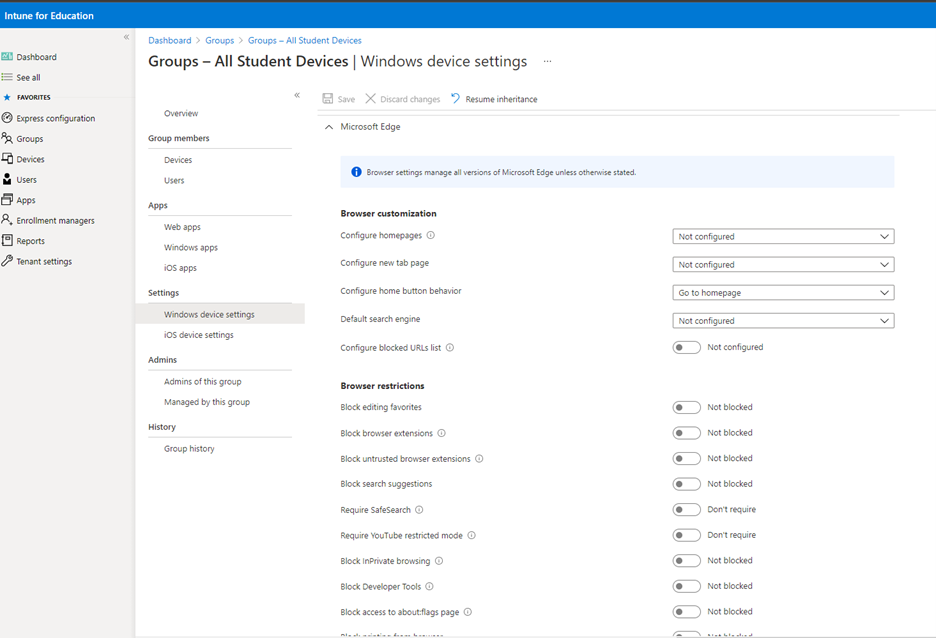The image size is (936, 638).
Task: Click the info icon beside Configure homepages
Action: click(x=431, y=236)
